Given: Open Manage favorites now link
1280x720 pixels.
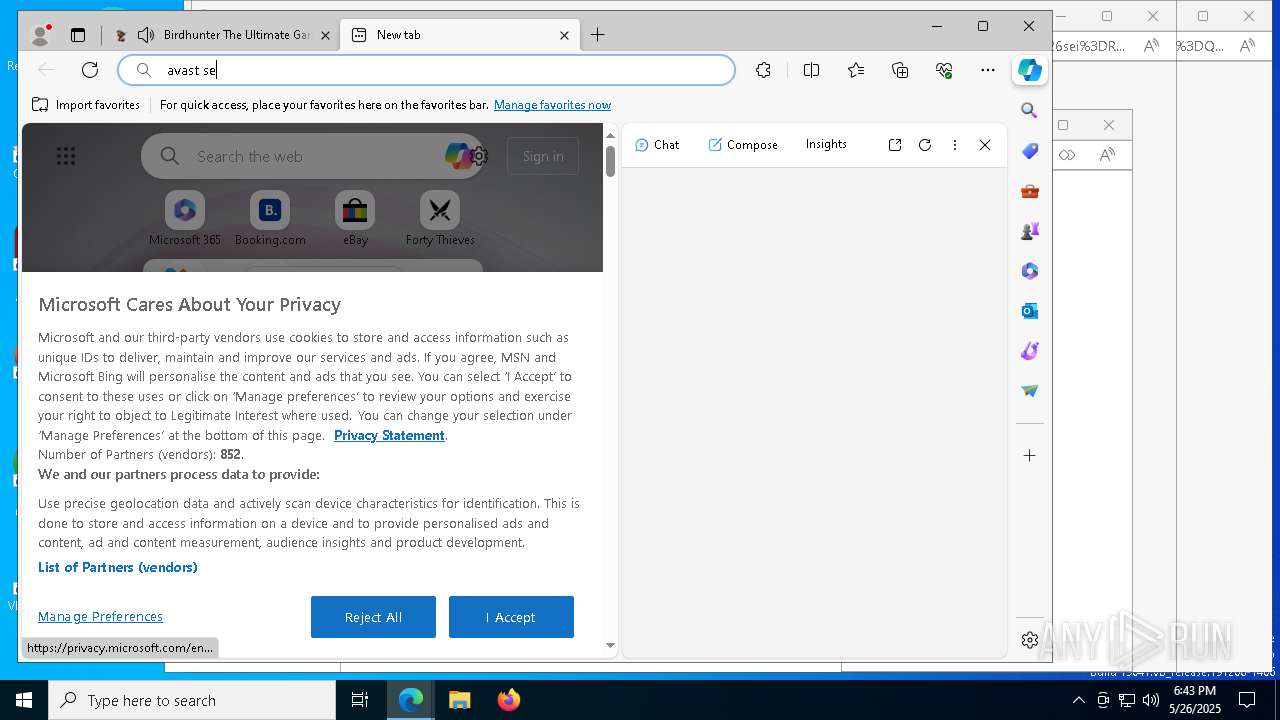Looking at the screenshot, I should 552,105.
